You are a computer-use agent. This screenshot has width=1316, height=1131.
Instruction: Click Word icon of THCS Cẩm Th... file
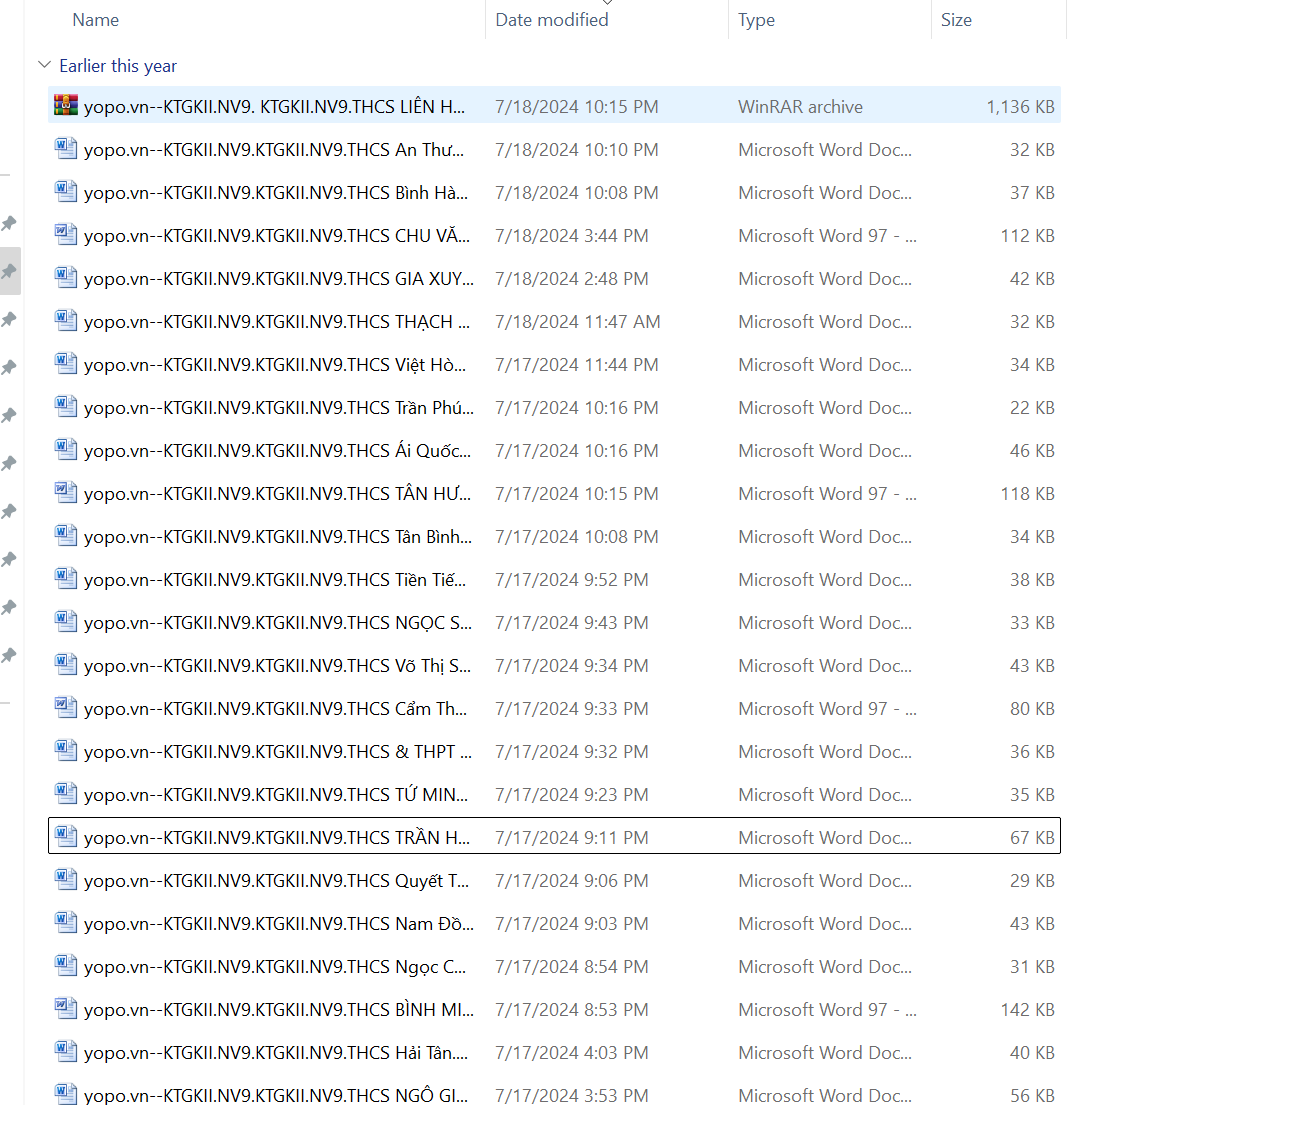point(66,707)
